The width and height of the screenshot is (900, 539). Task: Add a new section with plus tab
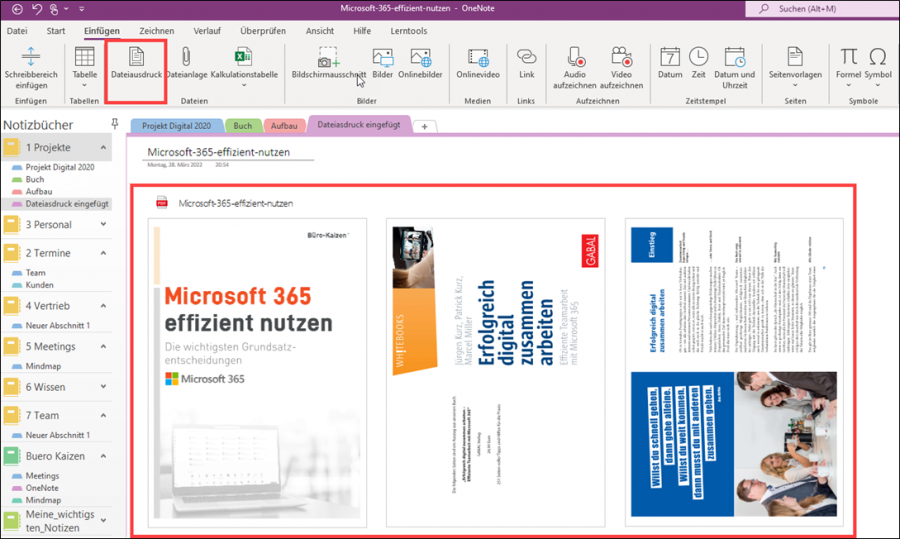click(425, 126)
